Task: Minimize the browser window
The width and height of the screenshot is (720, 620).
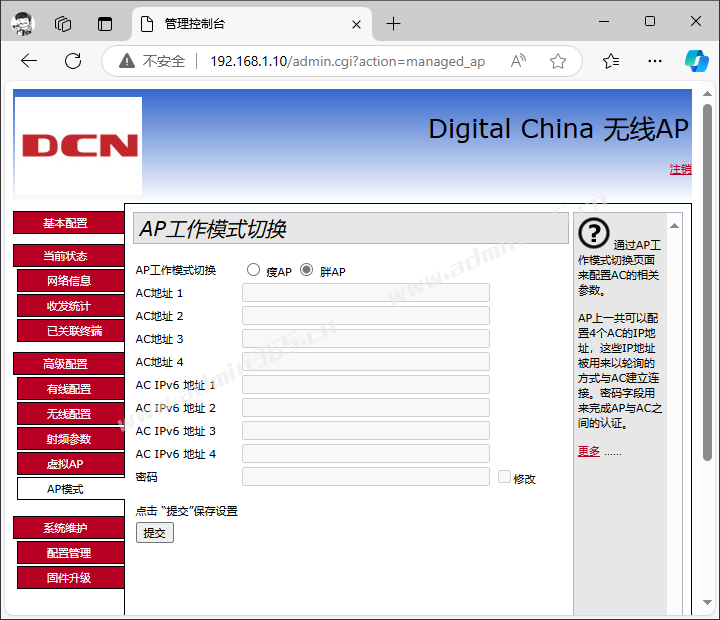Action: (604, 22)
